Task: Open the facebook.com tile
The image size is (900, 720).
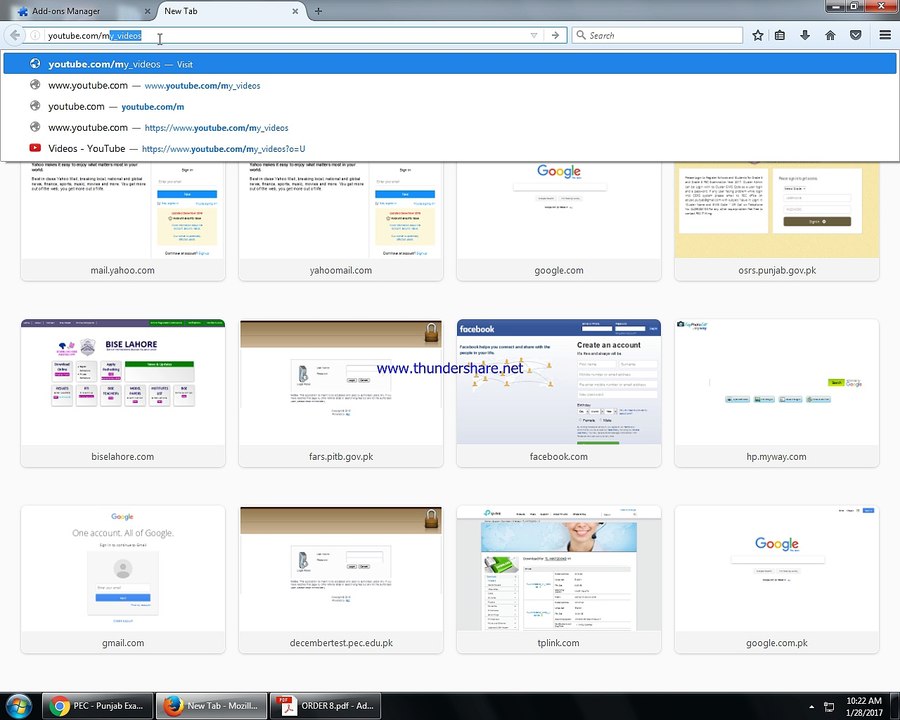Action: 558,393
